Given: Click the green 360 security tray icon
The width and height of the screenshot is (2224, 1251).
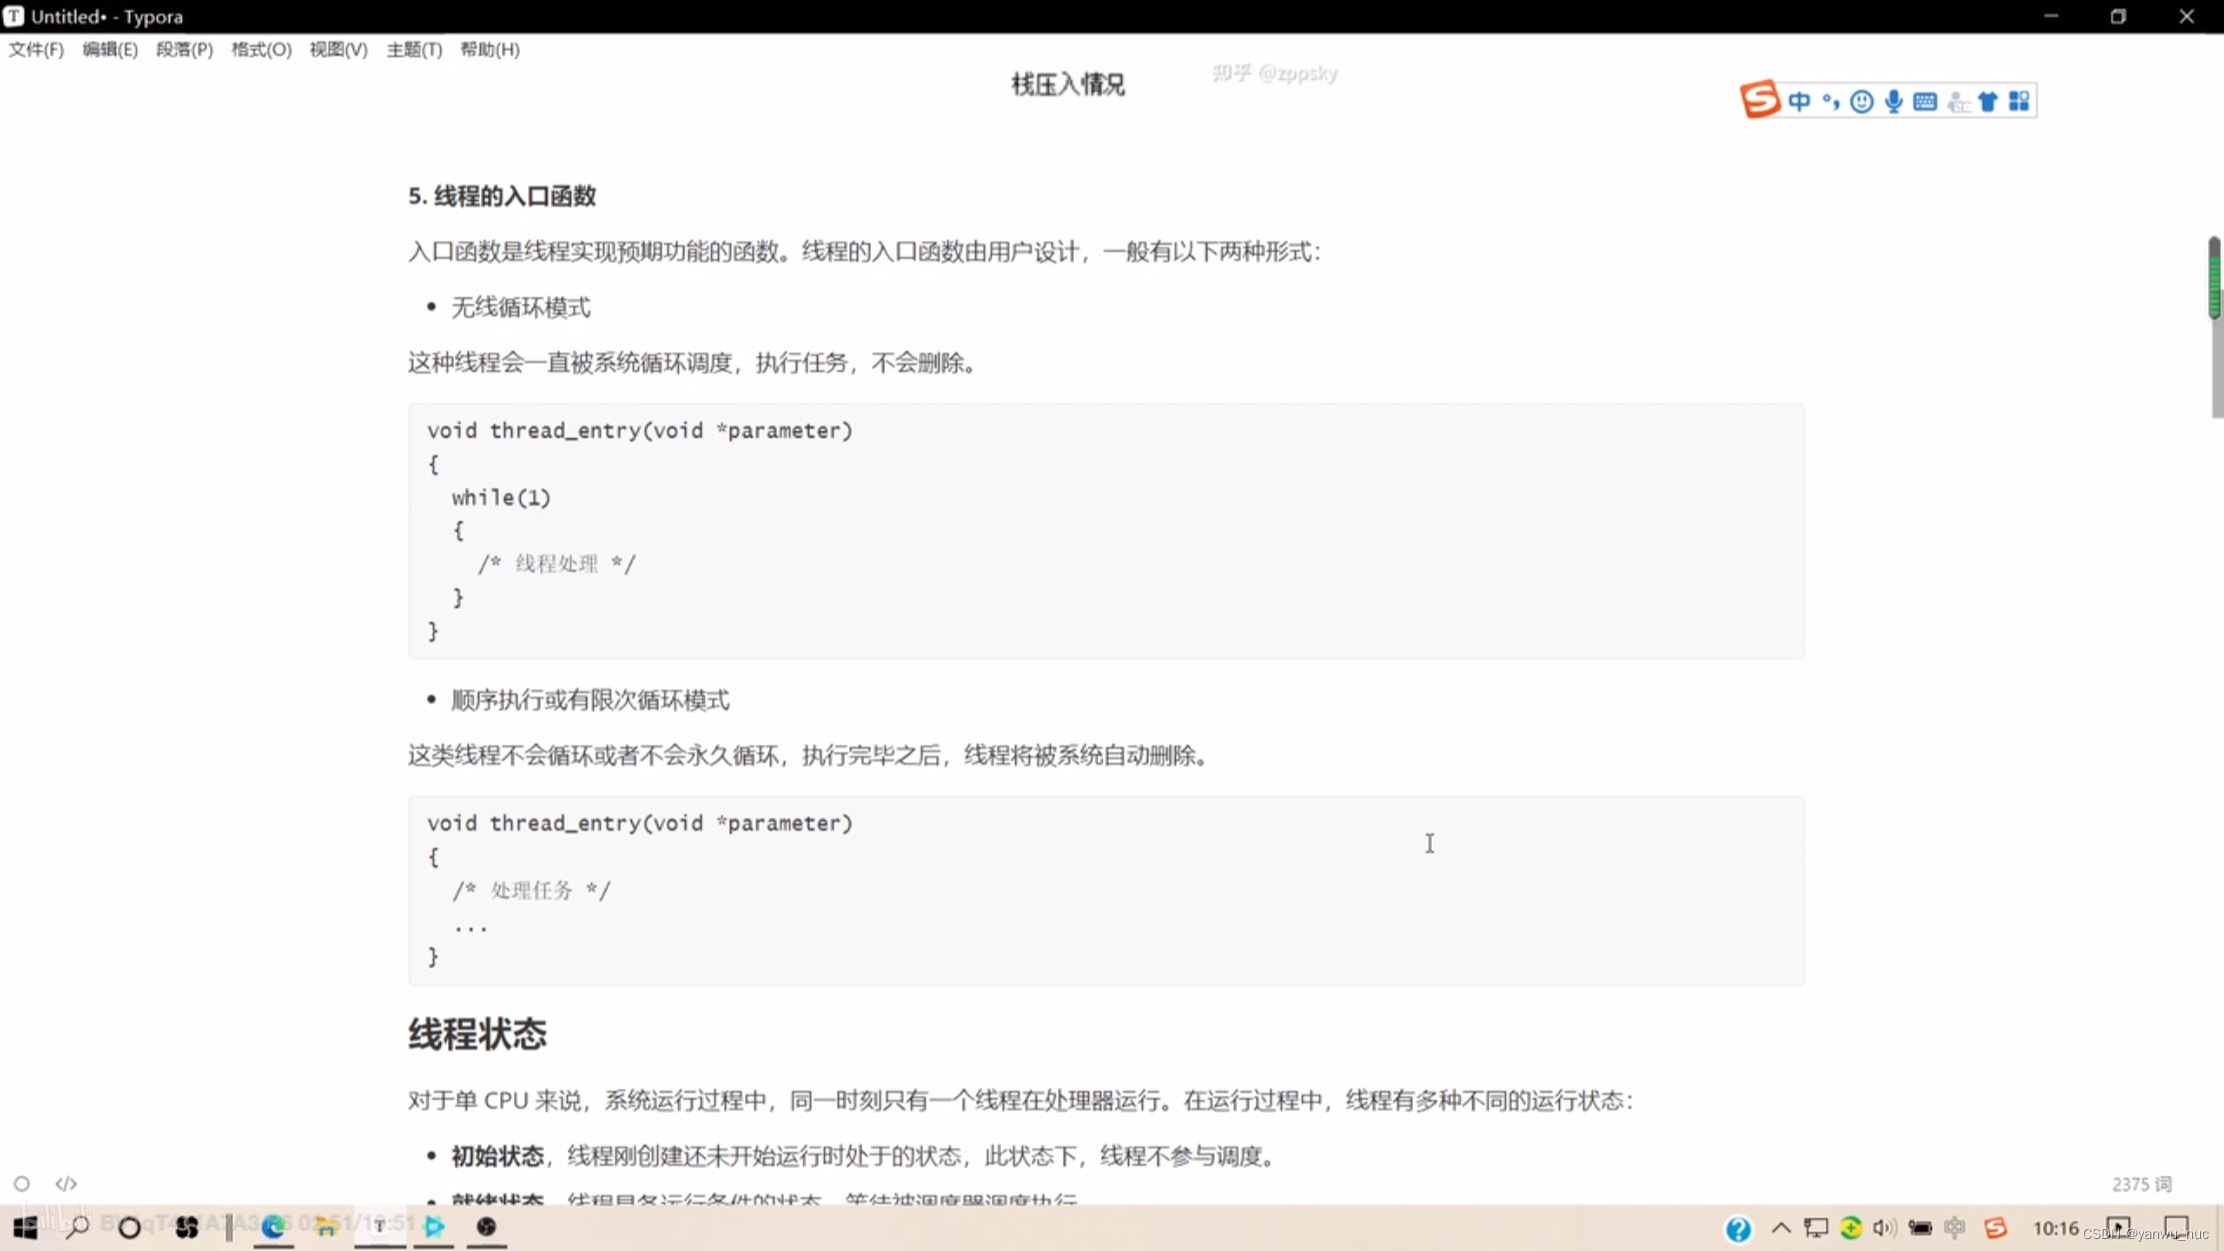Looking at the screenshot, I should tap(1851, 1228).
